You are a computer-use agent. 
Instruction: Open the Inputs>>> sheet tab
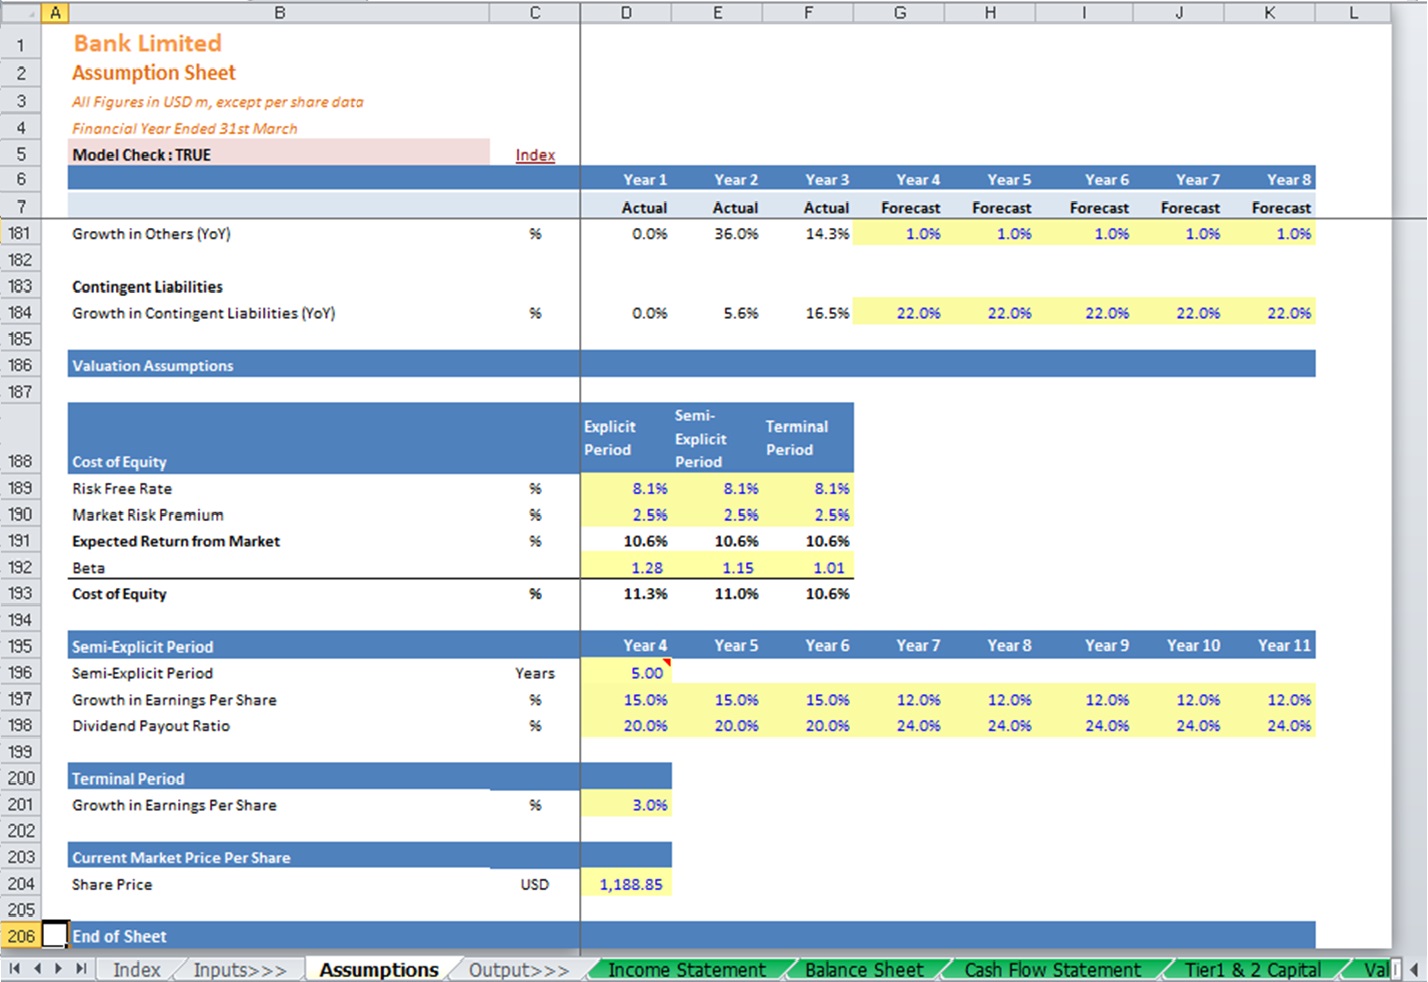click(x=239, y=970)
